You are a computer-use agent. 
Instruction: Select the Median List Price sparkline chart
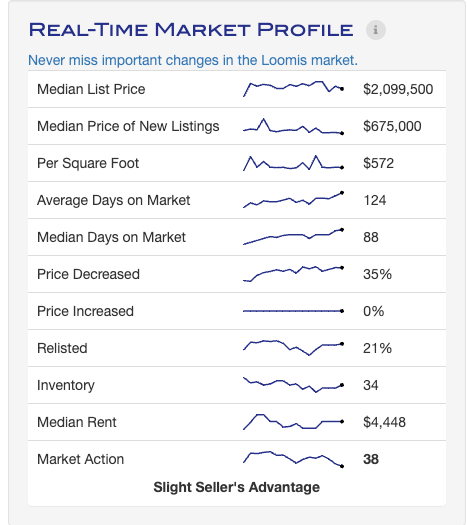[293, 89]
